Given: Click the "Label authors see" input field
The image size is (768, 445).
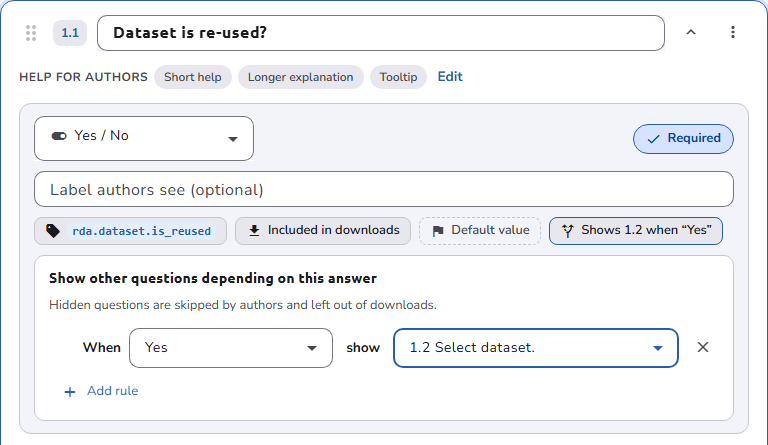Looking at the screenshot, I should pyautogui.click(x=384, y=189).
